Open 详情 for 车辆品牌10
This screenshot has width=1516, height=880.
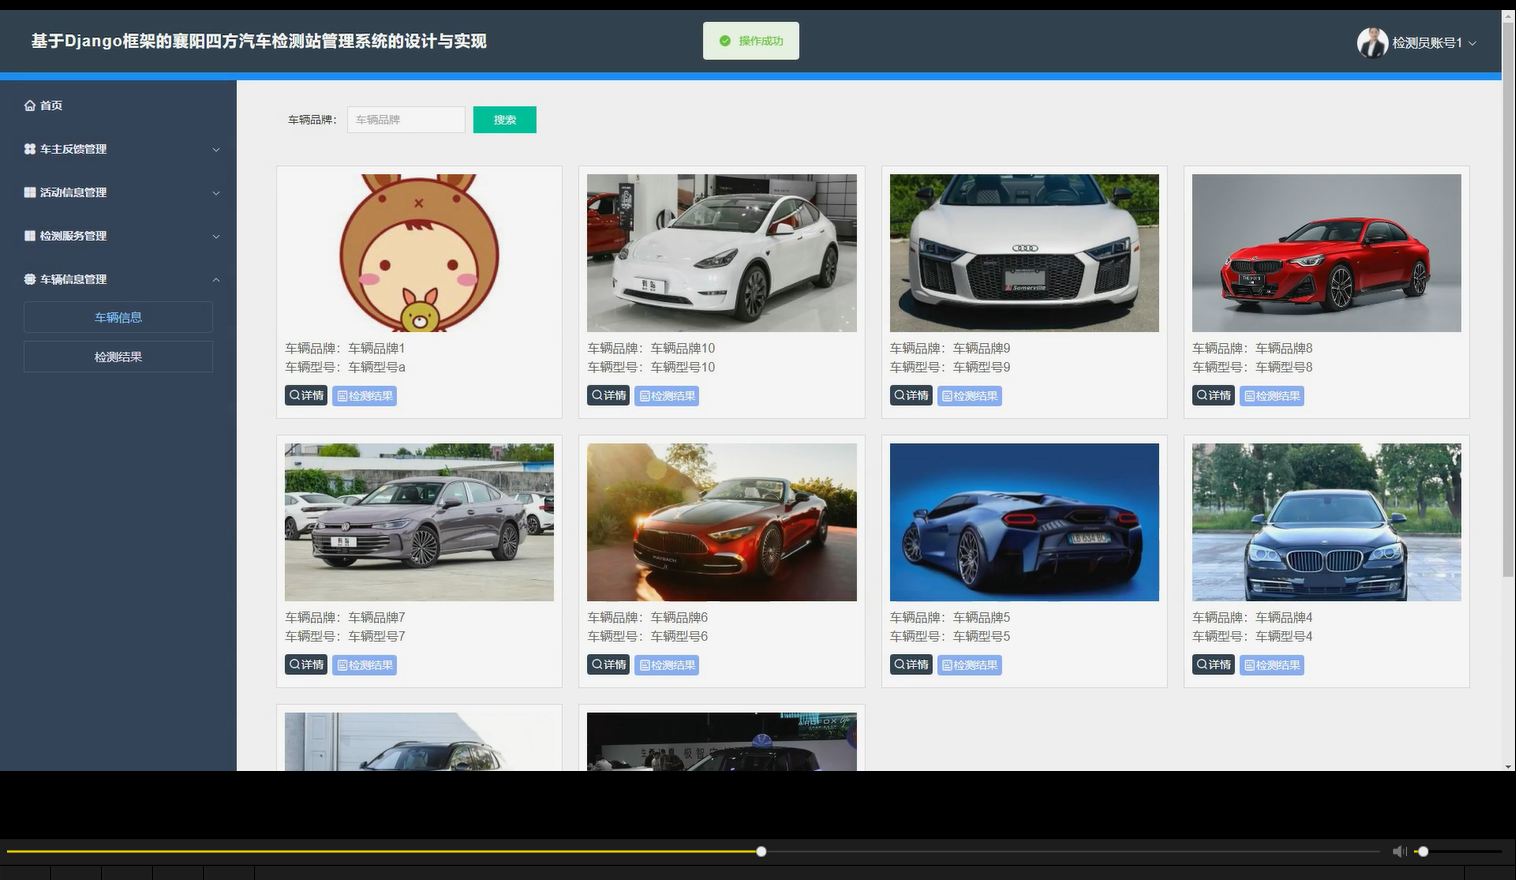point(608,396)
